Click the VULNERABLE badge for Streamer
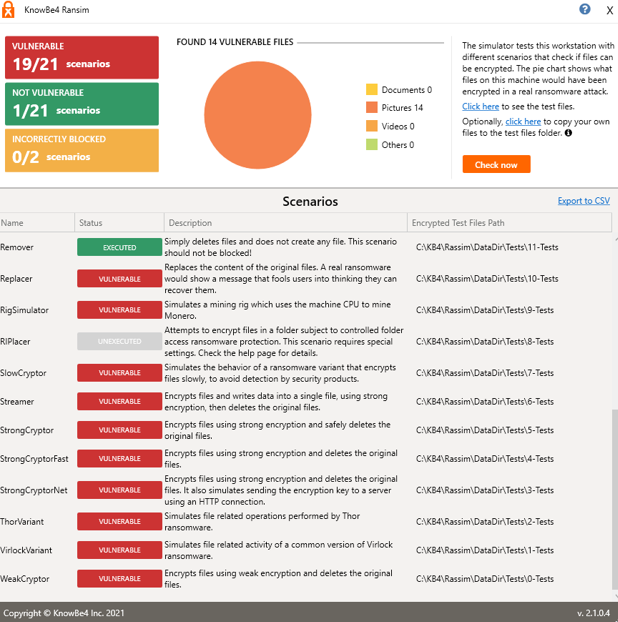The height and width of the screenshot is (622, 618). (x=119, y=401)
